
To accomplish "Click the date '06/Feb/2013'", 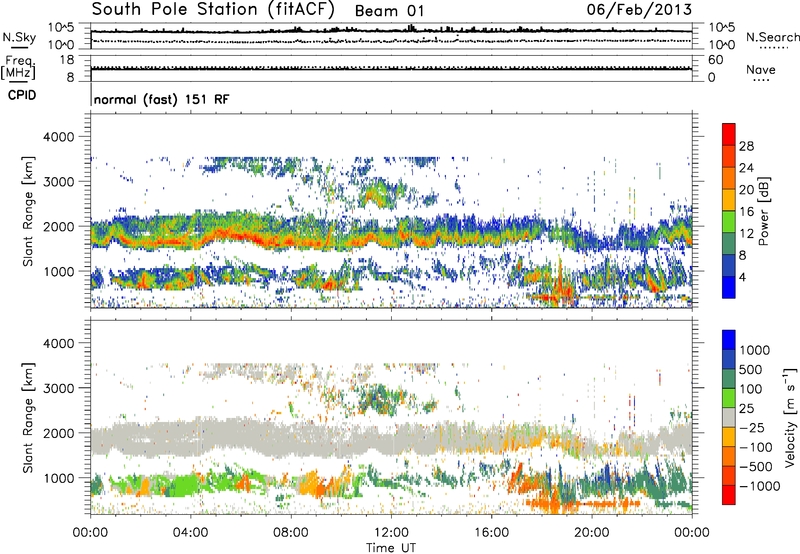I will tap(639, 9).
